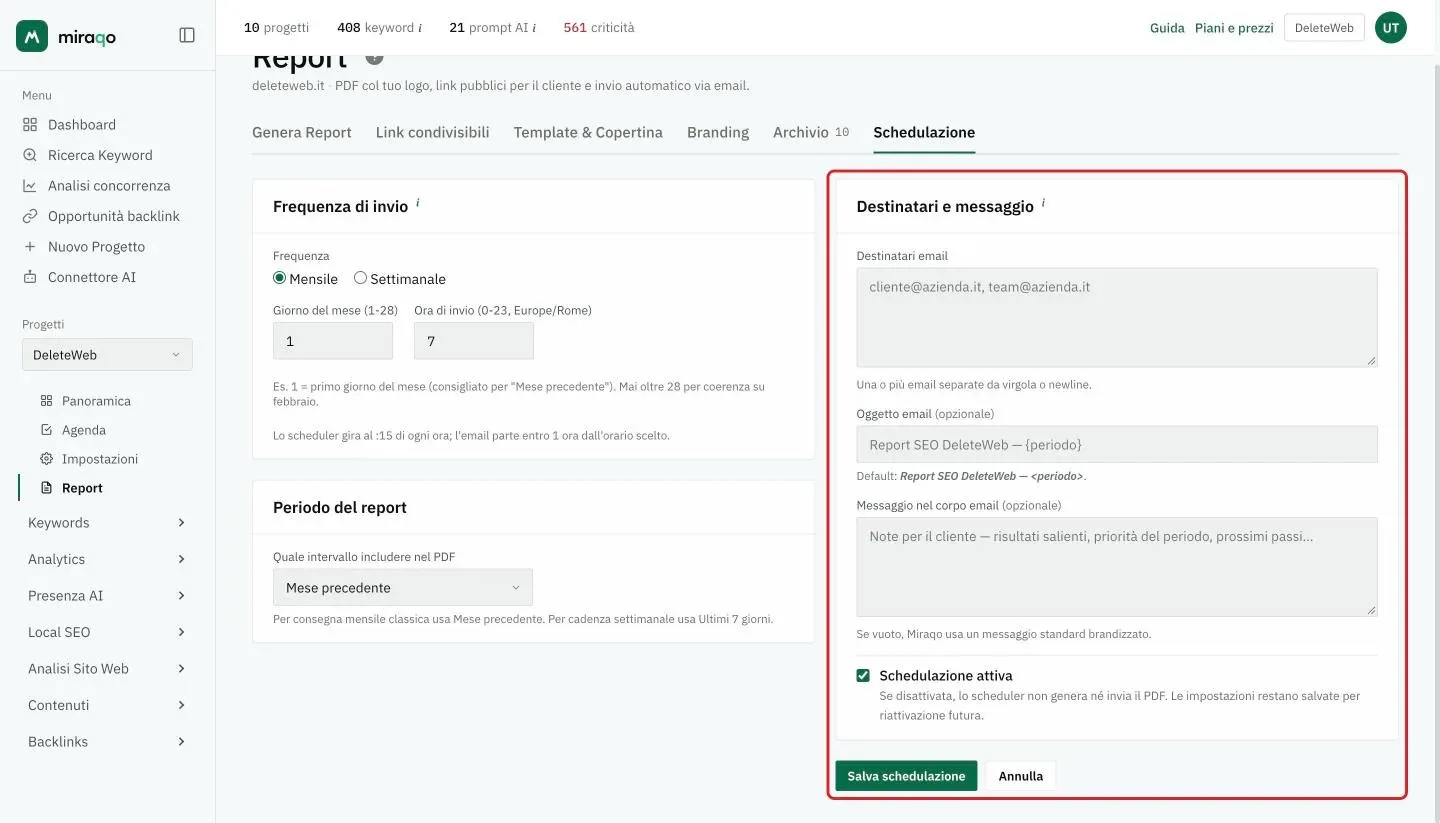Open the DeleteWeb project selector dropdown
Image resolution: width=1440 pixels, height=823 pixels.
[x=107, y=355]
